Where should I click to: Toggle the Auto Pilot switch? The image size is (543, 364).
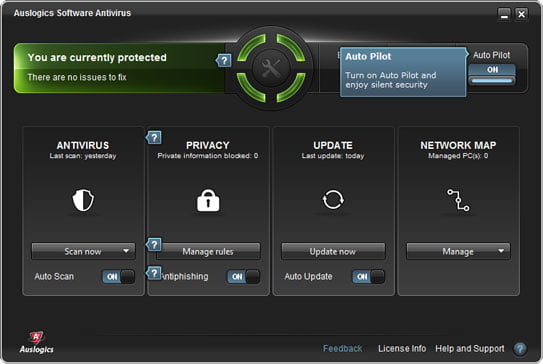point(492,75)
